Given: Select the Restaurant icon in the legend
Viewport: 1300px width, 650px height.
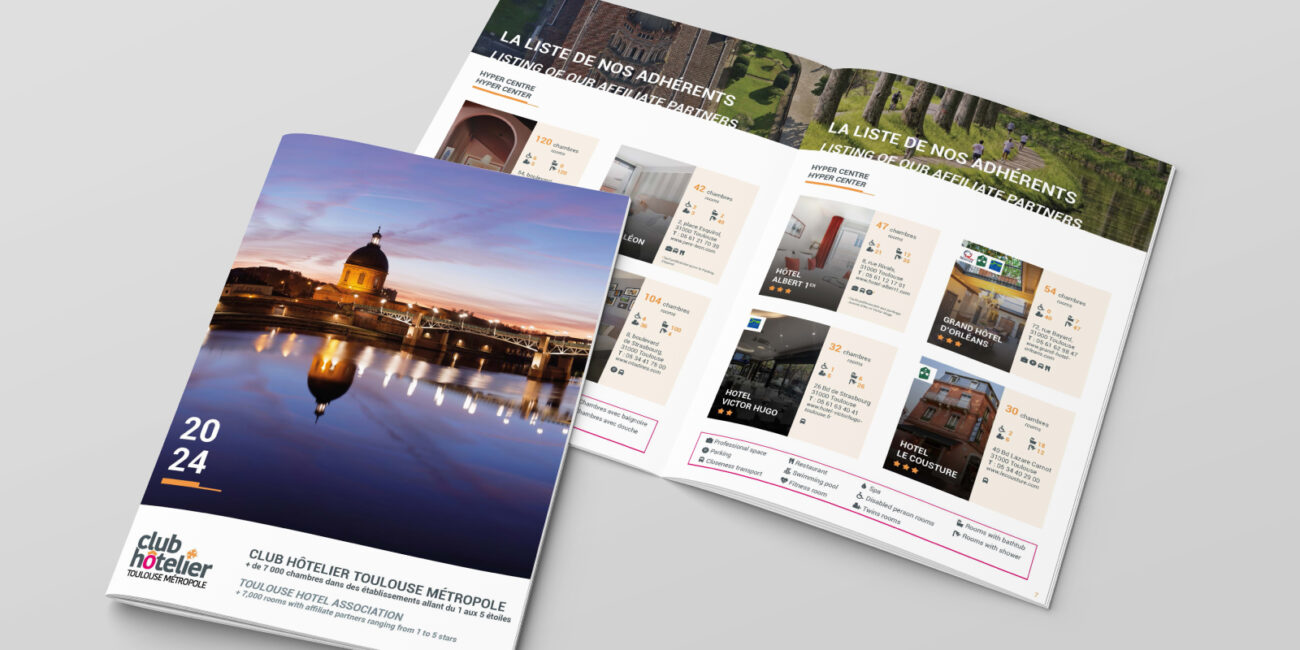Looking at the screenshot, I should (x=789, y=463).
